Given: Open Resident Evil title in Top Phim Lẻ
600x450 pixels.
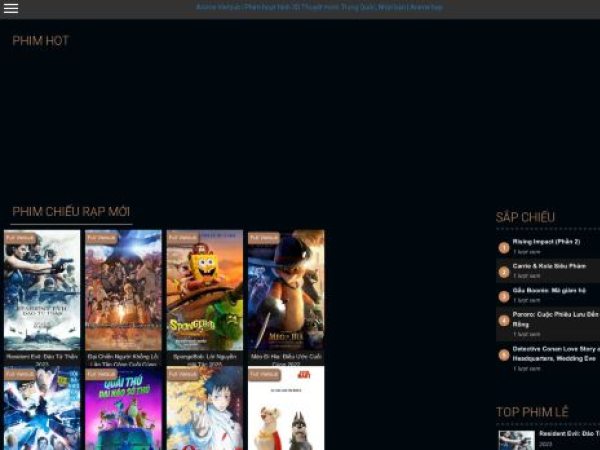Looking at the screenshot, I should click(569, 434).
